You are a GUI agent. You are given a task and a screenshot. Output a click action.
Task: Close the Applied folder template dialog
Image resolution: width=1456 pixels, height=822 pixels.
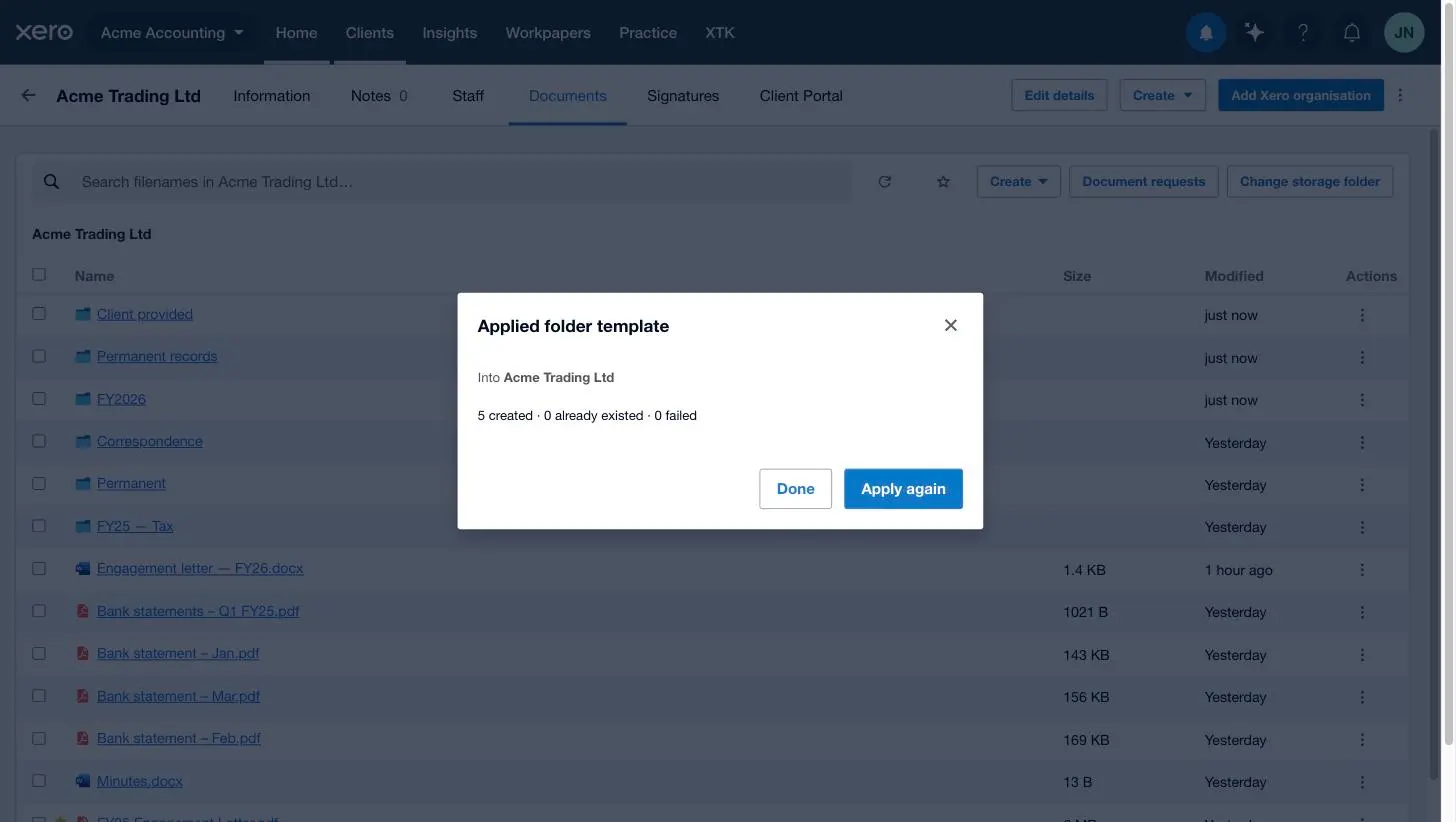pos(951,325)
